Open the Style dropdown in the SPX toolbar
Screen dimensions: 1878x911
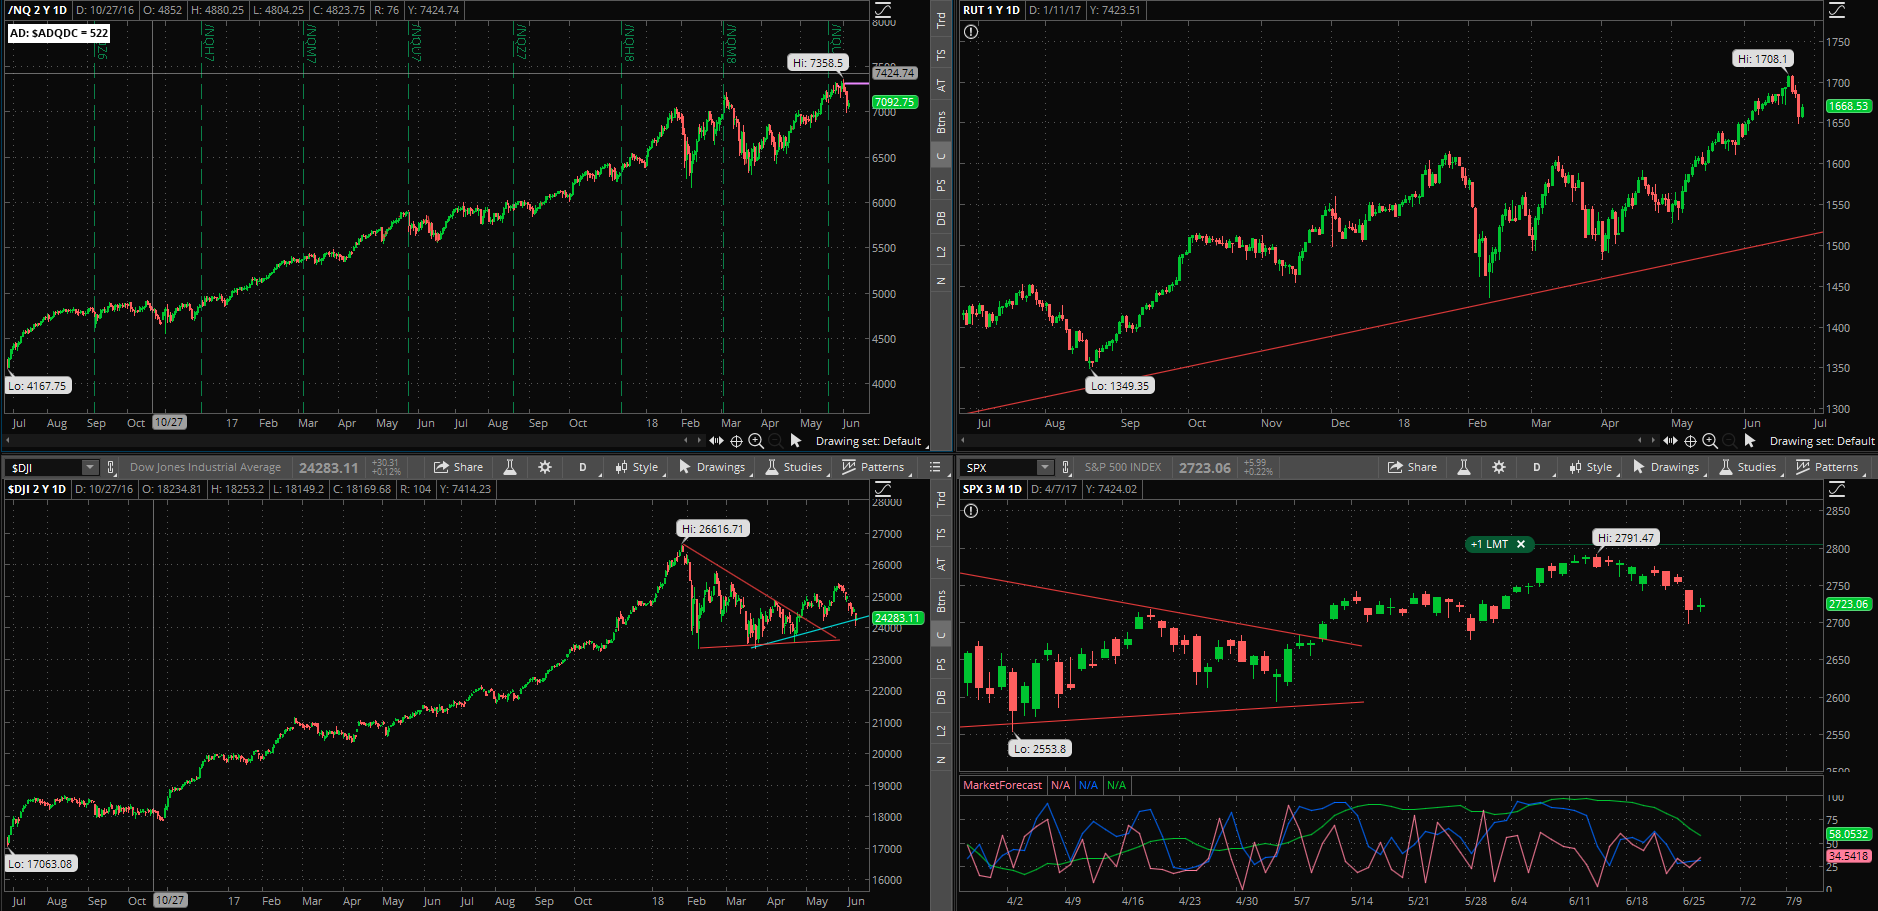[1591, 467]
